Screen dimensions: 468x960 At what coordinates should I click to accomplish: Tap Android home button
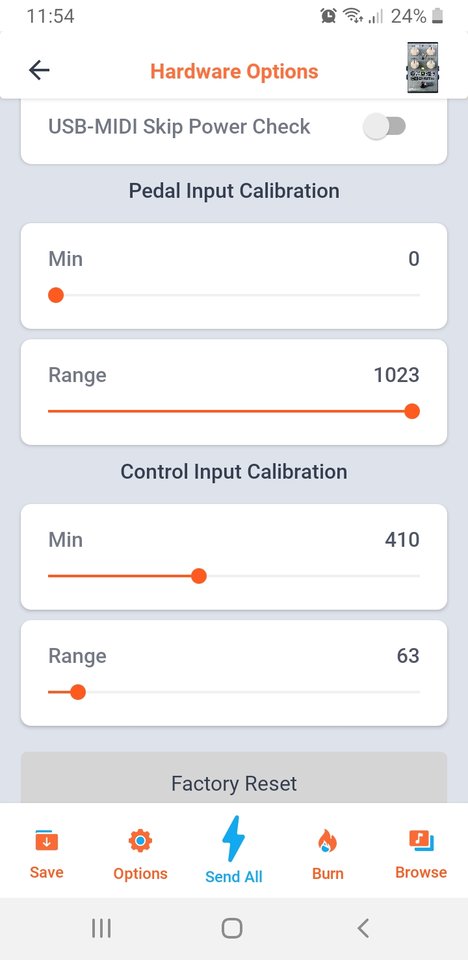pos(232,928)
